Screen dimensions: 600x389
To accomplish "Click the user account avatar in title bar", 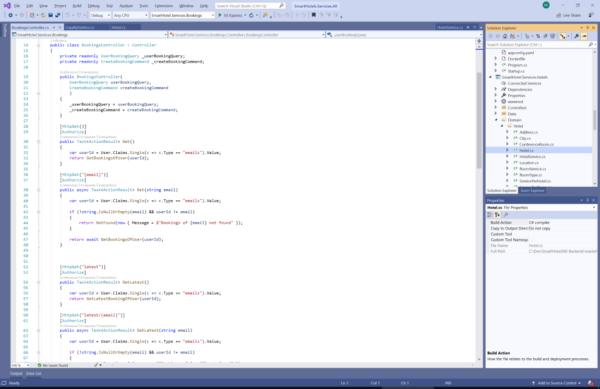I will (x=546, y=5).
